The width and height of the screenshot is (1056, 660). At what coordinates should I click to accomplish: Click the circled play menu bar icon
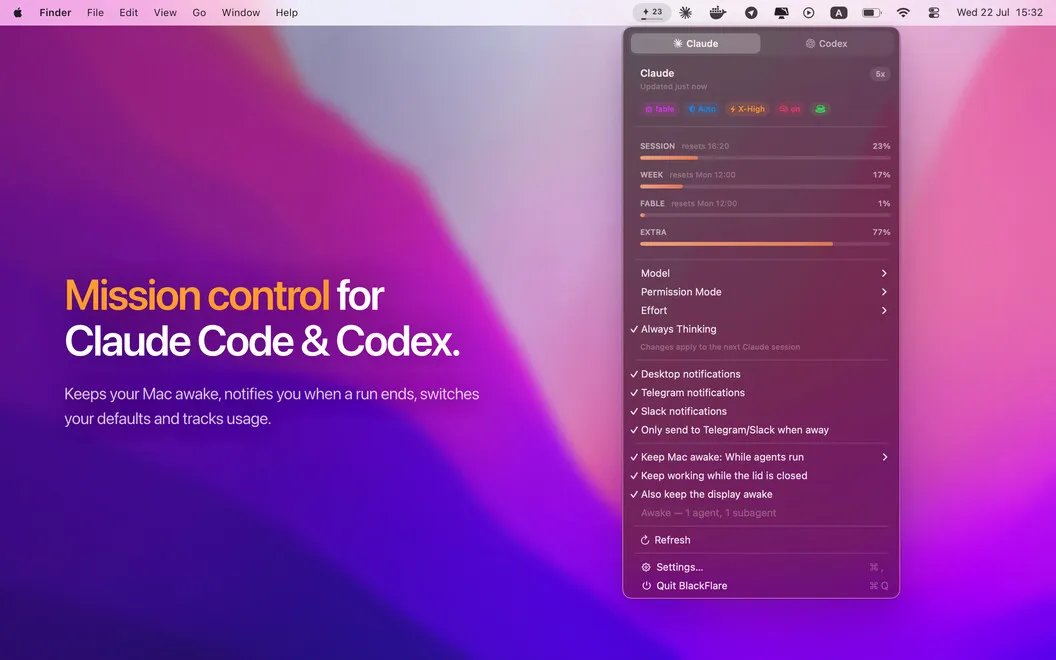point(809,13)
